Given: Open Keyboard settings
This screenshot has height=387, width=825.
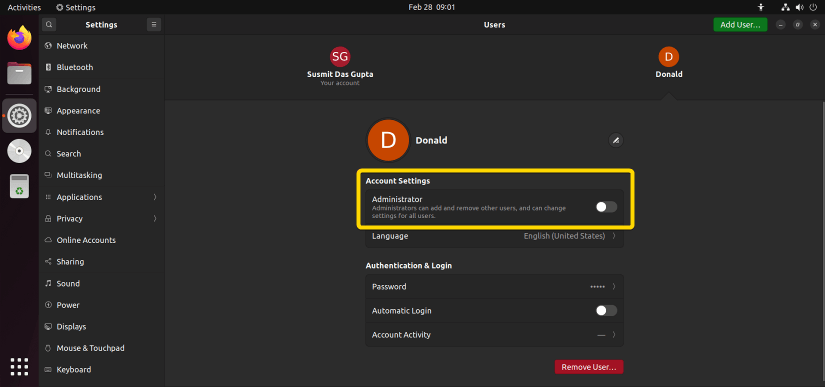Looking at the screenshot, I should click(102, 370).
